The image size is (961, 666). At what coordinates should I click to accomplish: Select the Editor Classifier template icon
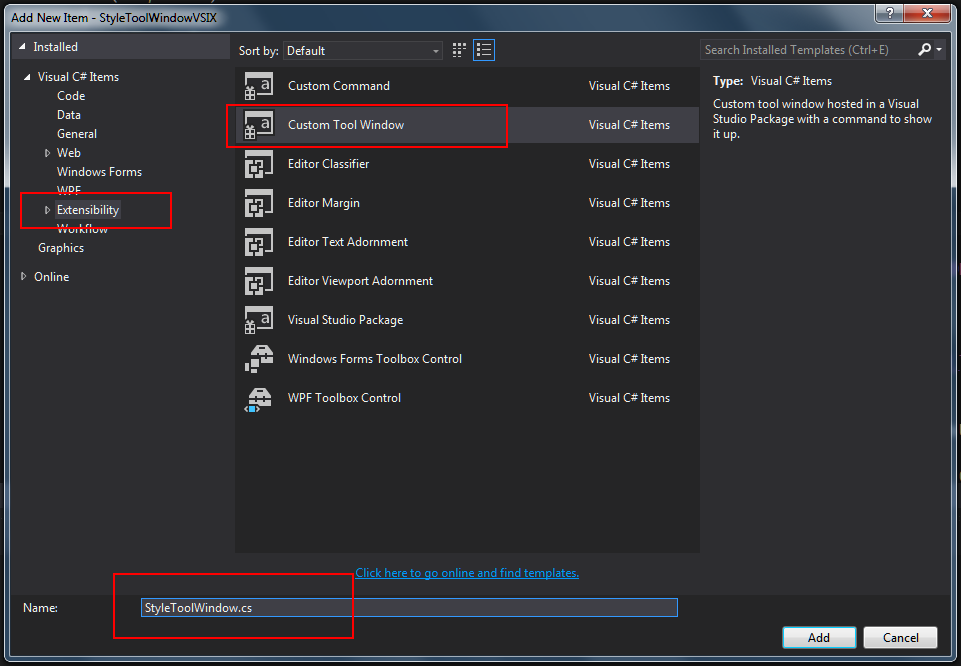259,165
